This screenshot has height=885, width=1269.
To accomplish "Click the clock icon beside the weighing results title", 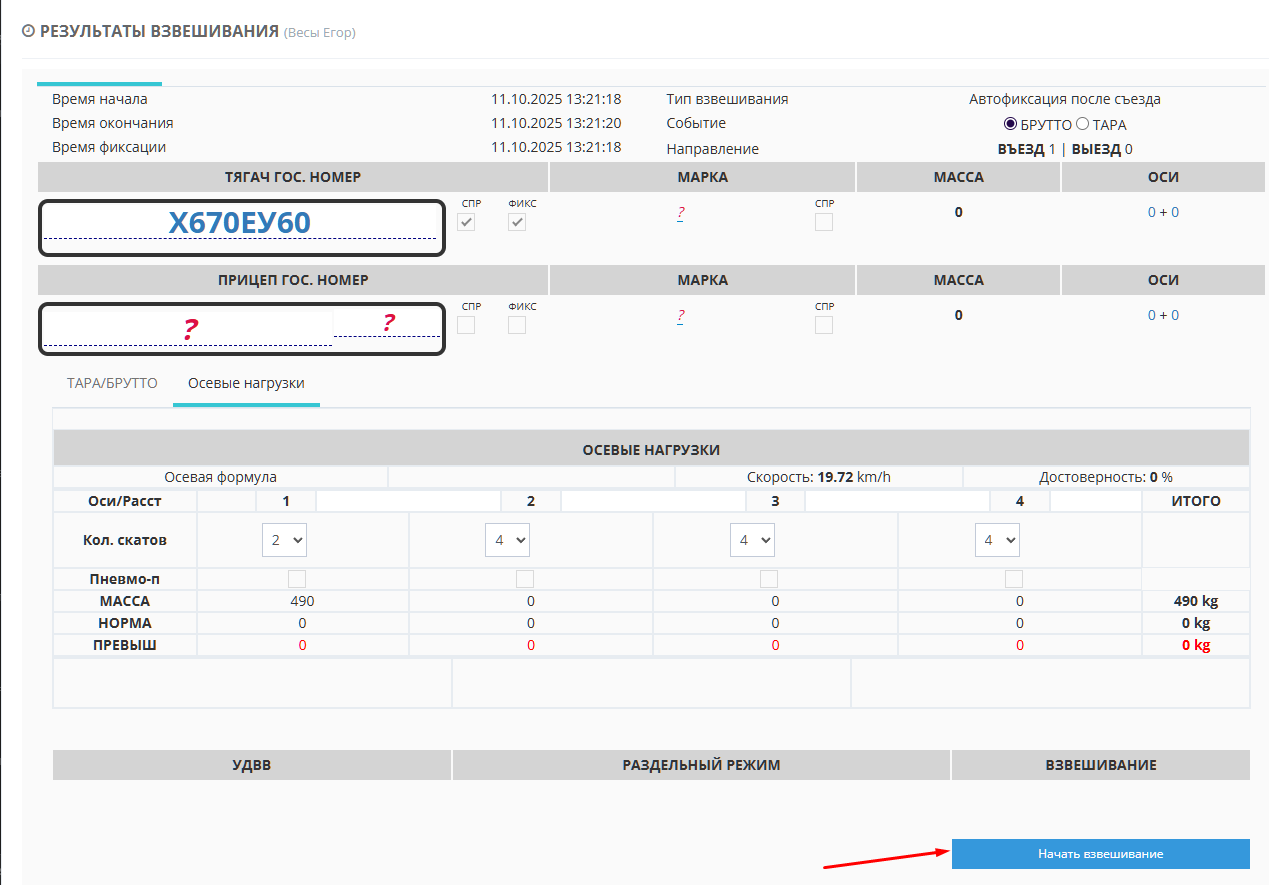I will pos(29,31).
